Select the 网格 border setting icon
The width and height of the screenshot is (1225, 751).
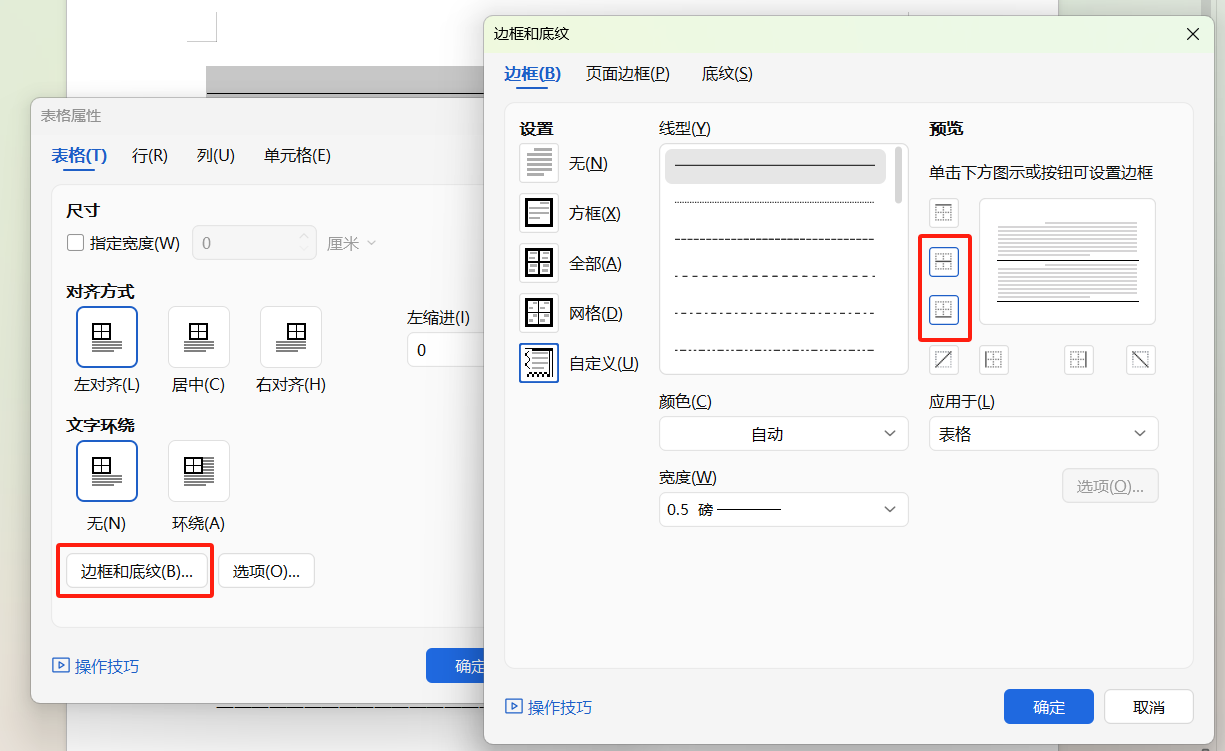(x=538, y=312)
